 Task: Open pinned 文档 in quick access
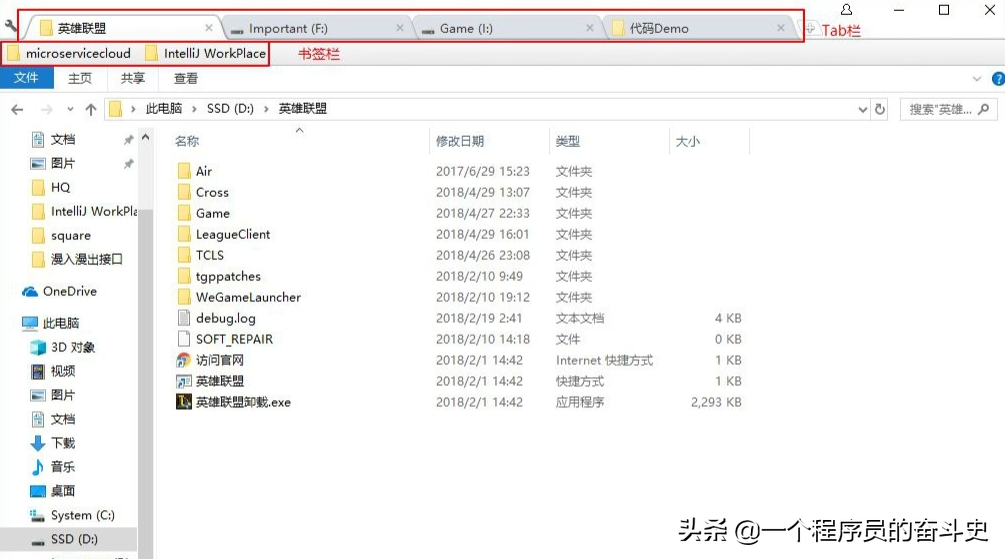point(63,139)
